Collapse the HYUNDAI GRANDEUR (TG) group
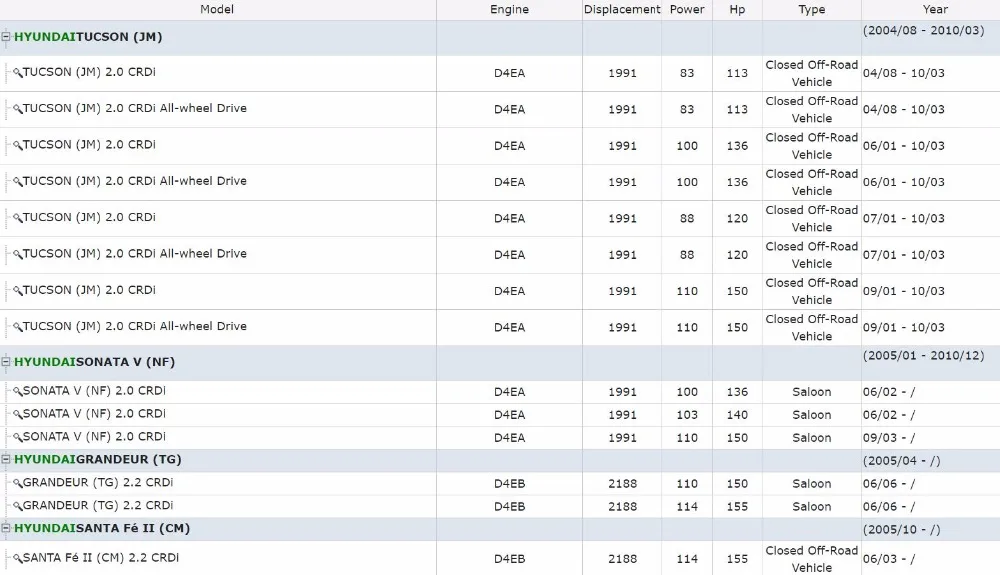Image resolution: width=1000 pixels, height=575 pixels. click(6, 460)
